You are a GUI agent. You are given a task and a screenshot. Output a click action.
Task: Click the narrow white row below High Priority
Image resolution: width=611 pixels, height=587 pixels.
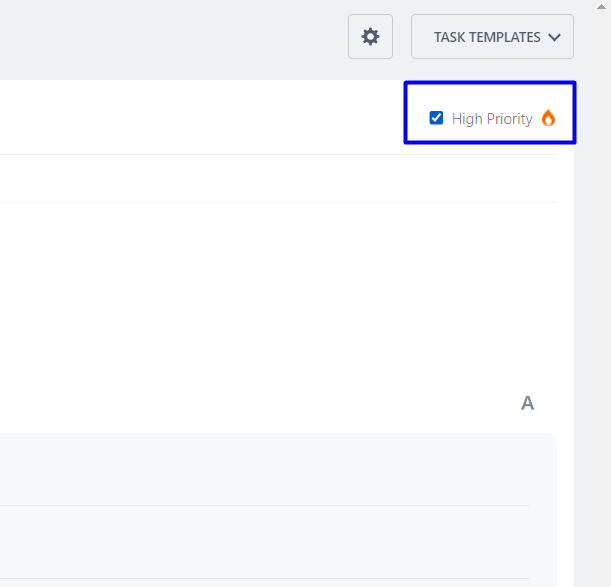278,178
